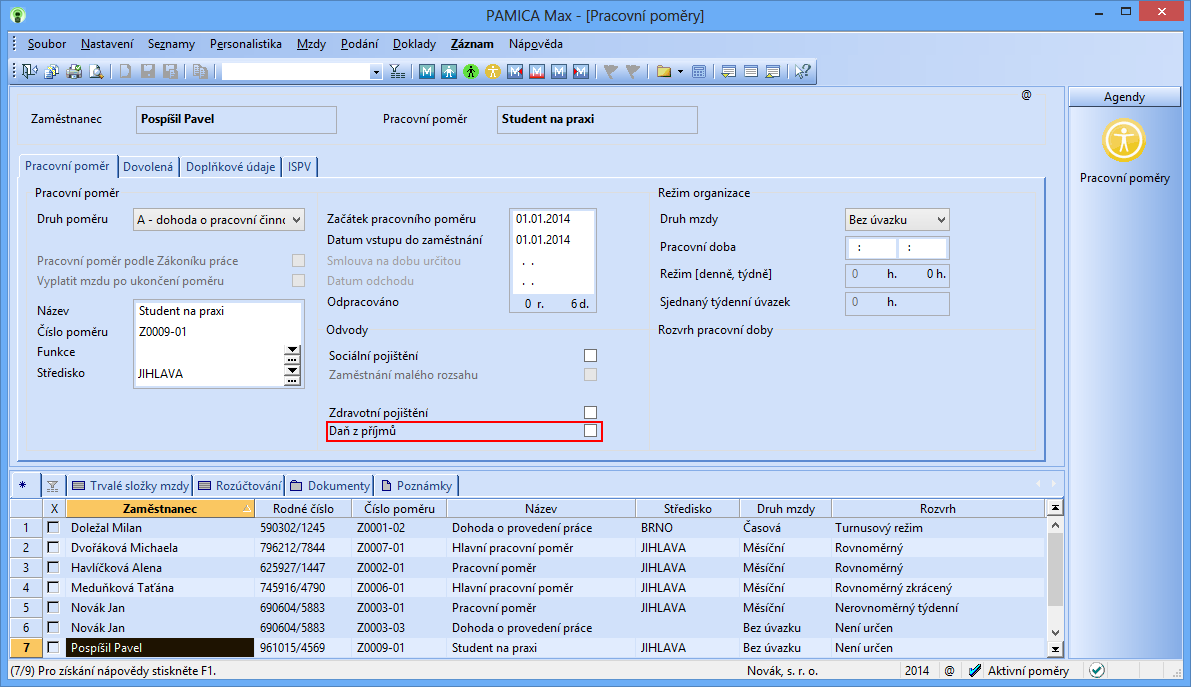Image resolution: width=1191 pixels, height=687 pixels.
Task: Click the filter selection toolbar icon
Action: click(397, 71)
